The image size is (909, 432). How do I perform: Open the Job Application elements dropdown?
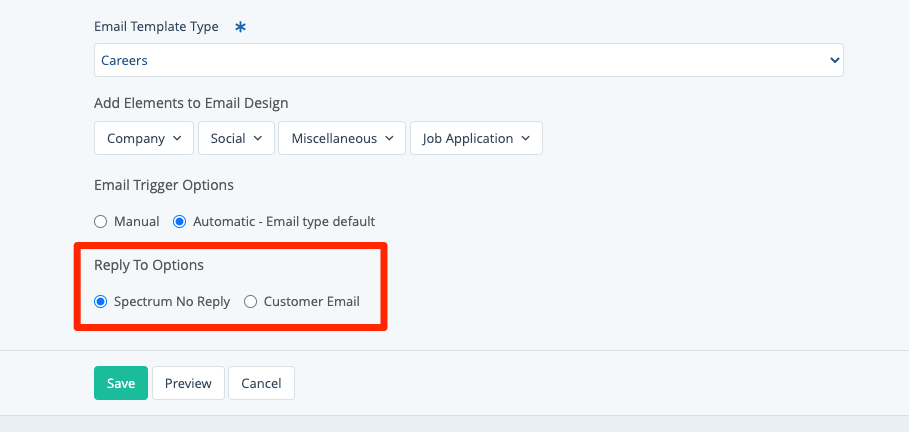coord(476,139)
